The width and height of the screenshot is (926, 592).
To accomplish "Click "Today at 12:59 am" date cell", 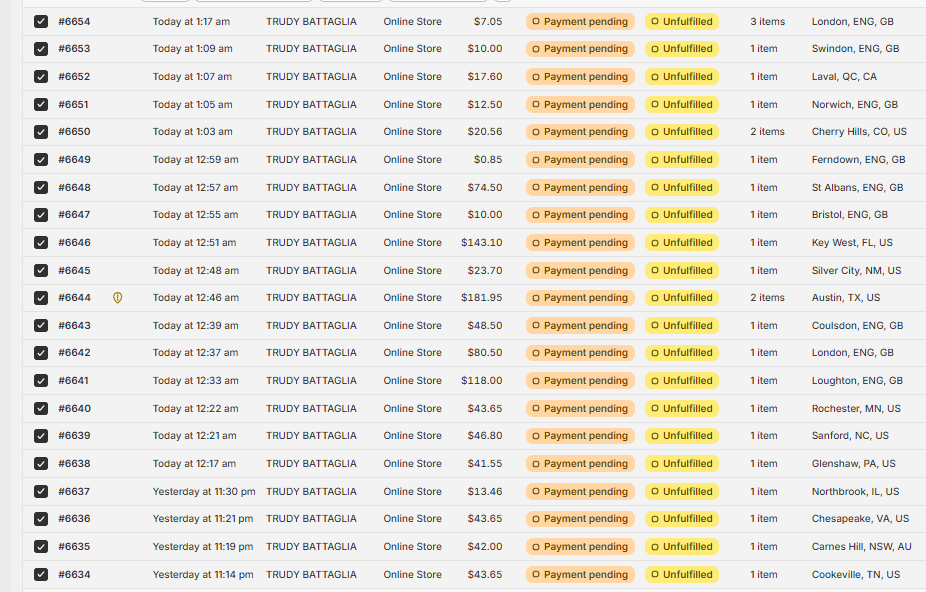I will [x=195, y=160].
